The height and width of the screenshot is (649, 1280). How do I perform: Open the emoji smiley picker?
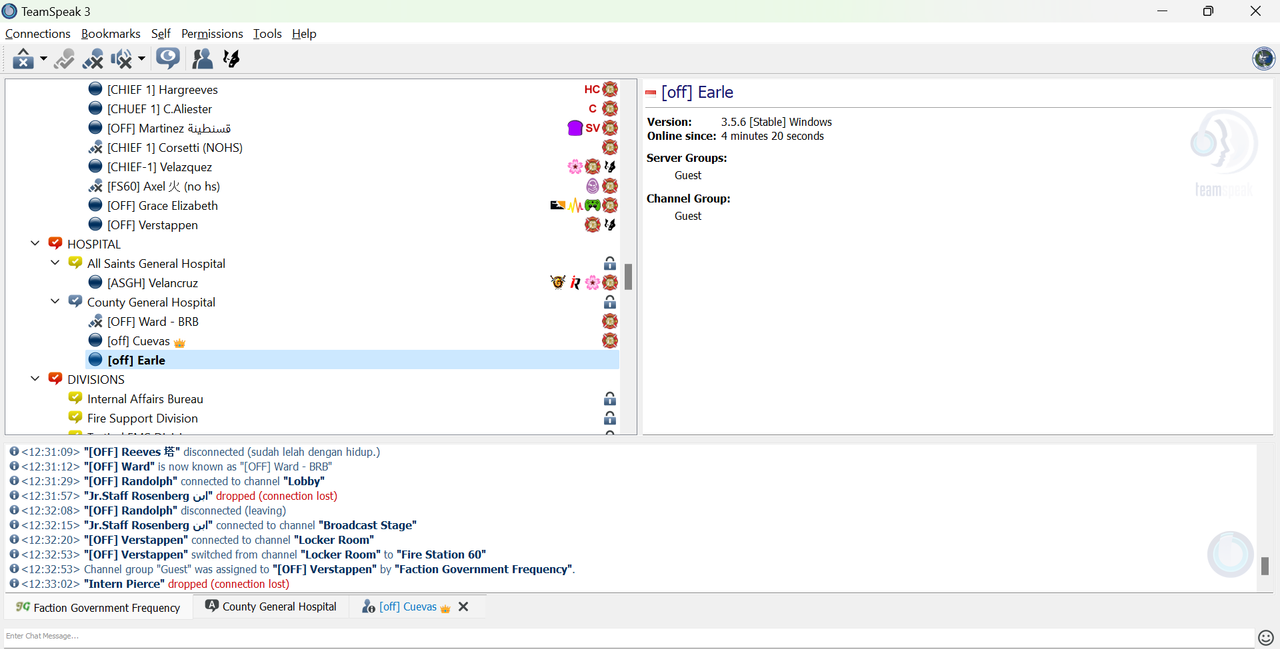[x=1266, y=637]
